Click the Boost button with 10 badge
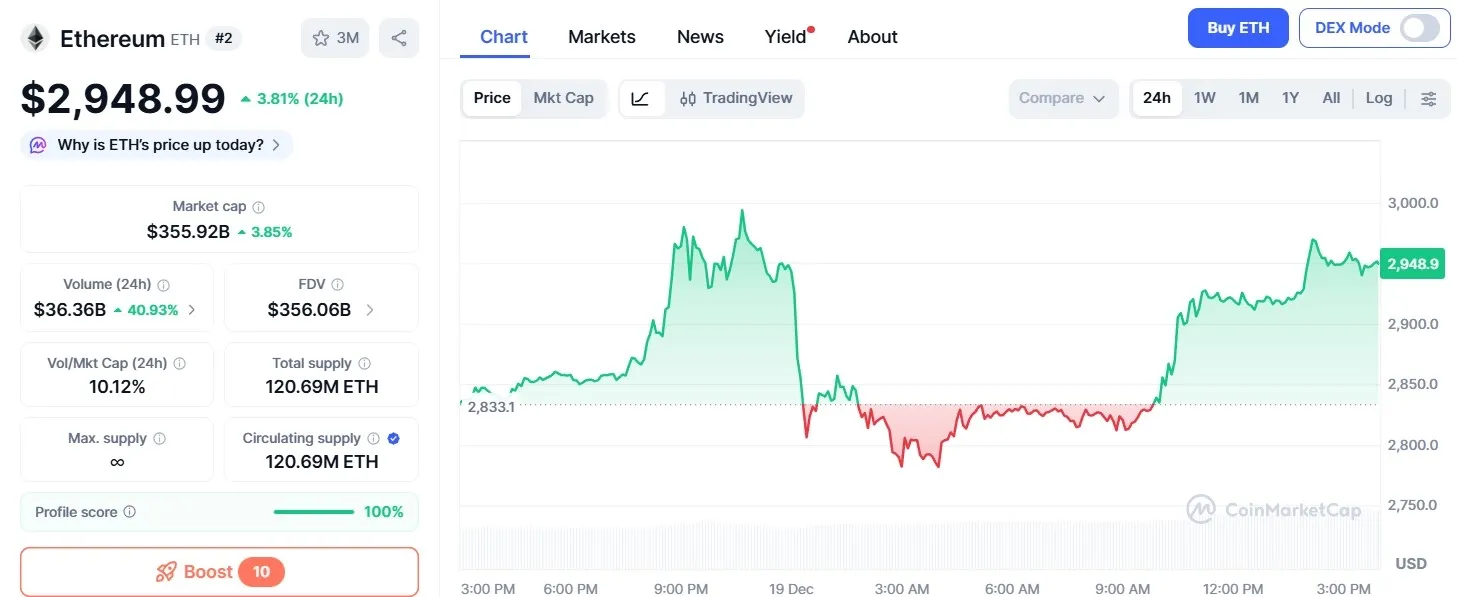This screenshot has height=597, width=1457. [219, 571]
